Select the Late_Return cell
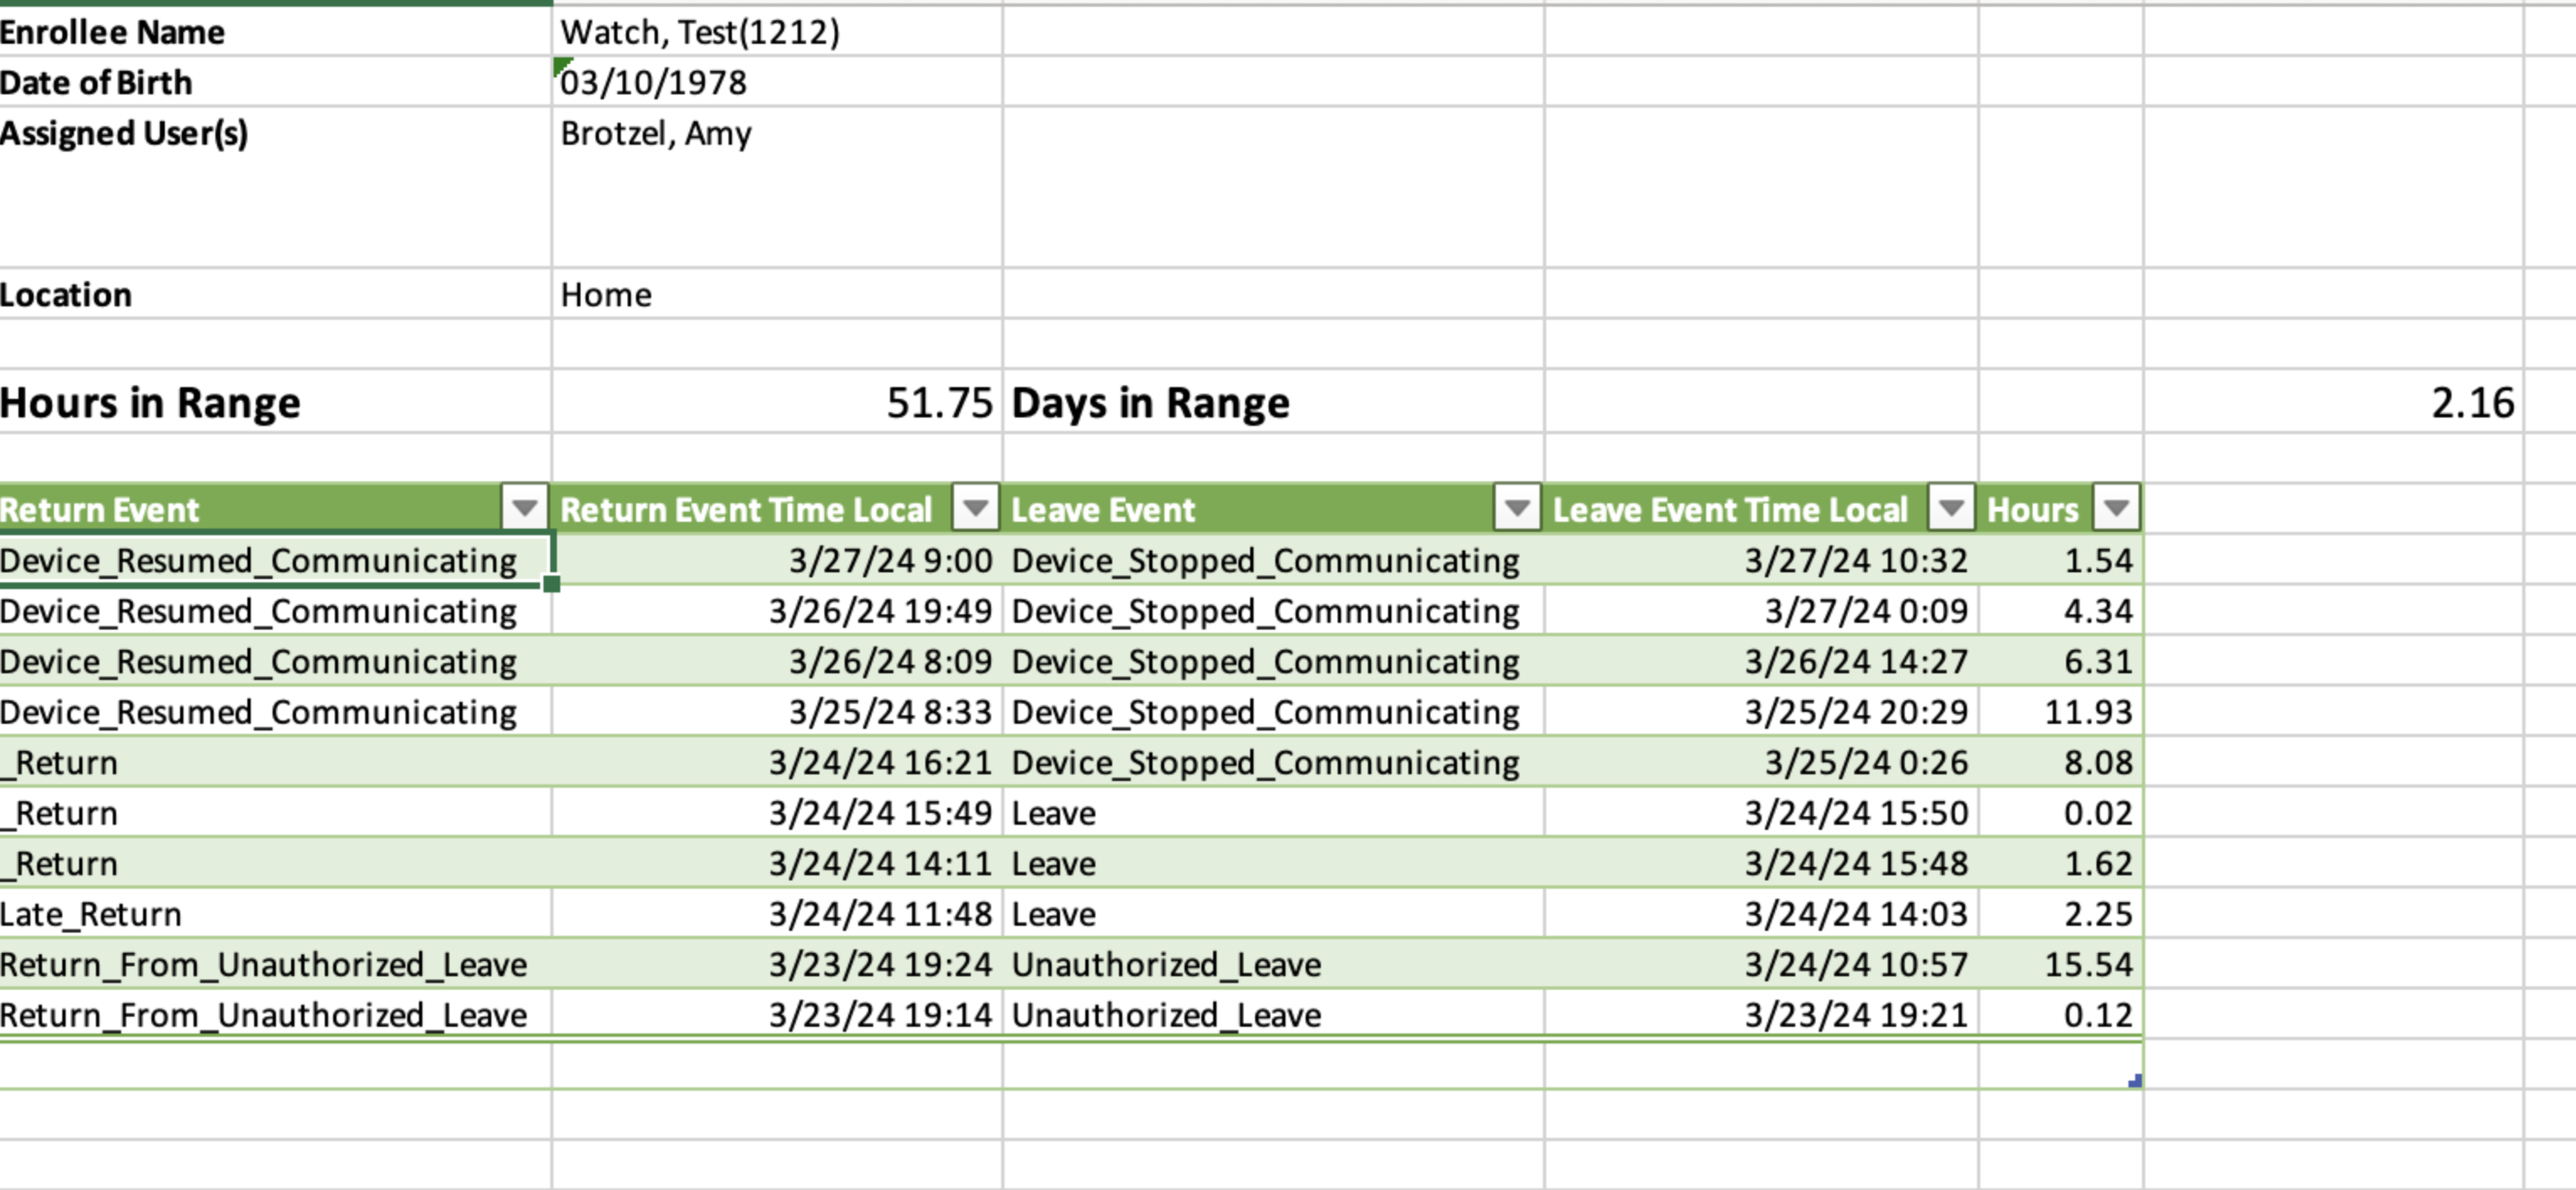This screenshot has height=1190, width=2576. point(274,914)
